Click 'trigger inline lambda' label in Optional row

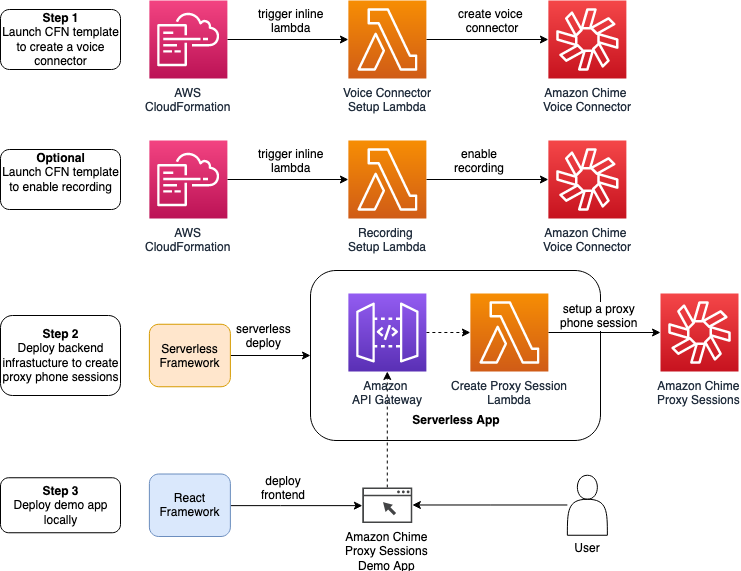[x=290, y=161]
